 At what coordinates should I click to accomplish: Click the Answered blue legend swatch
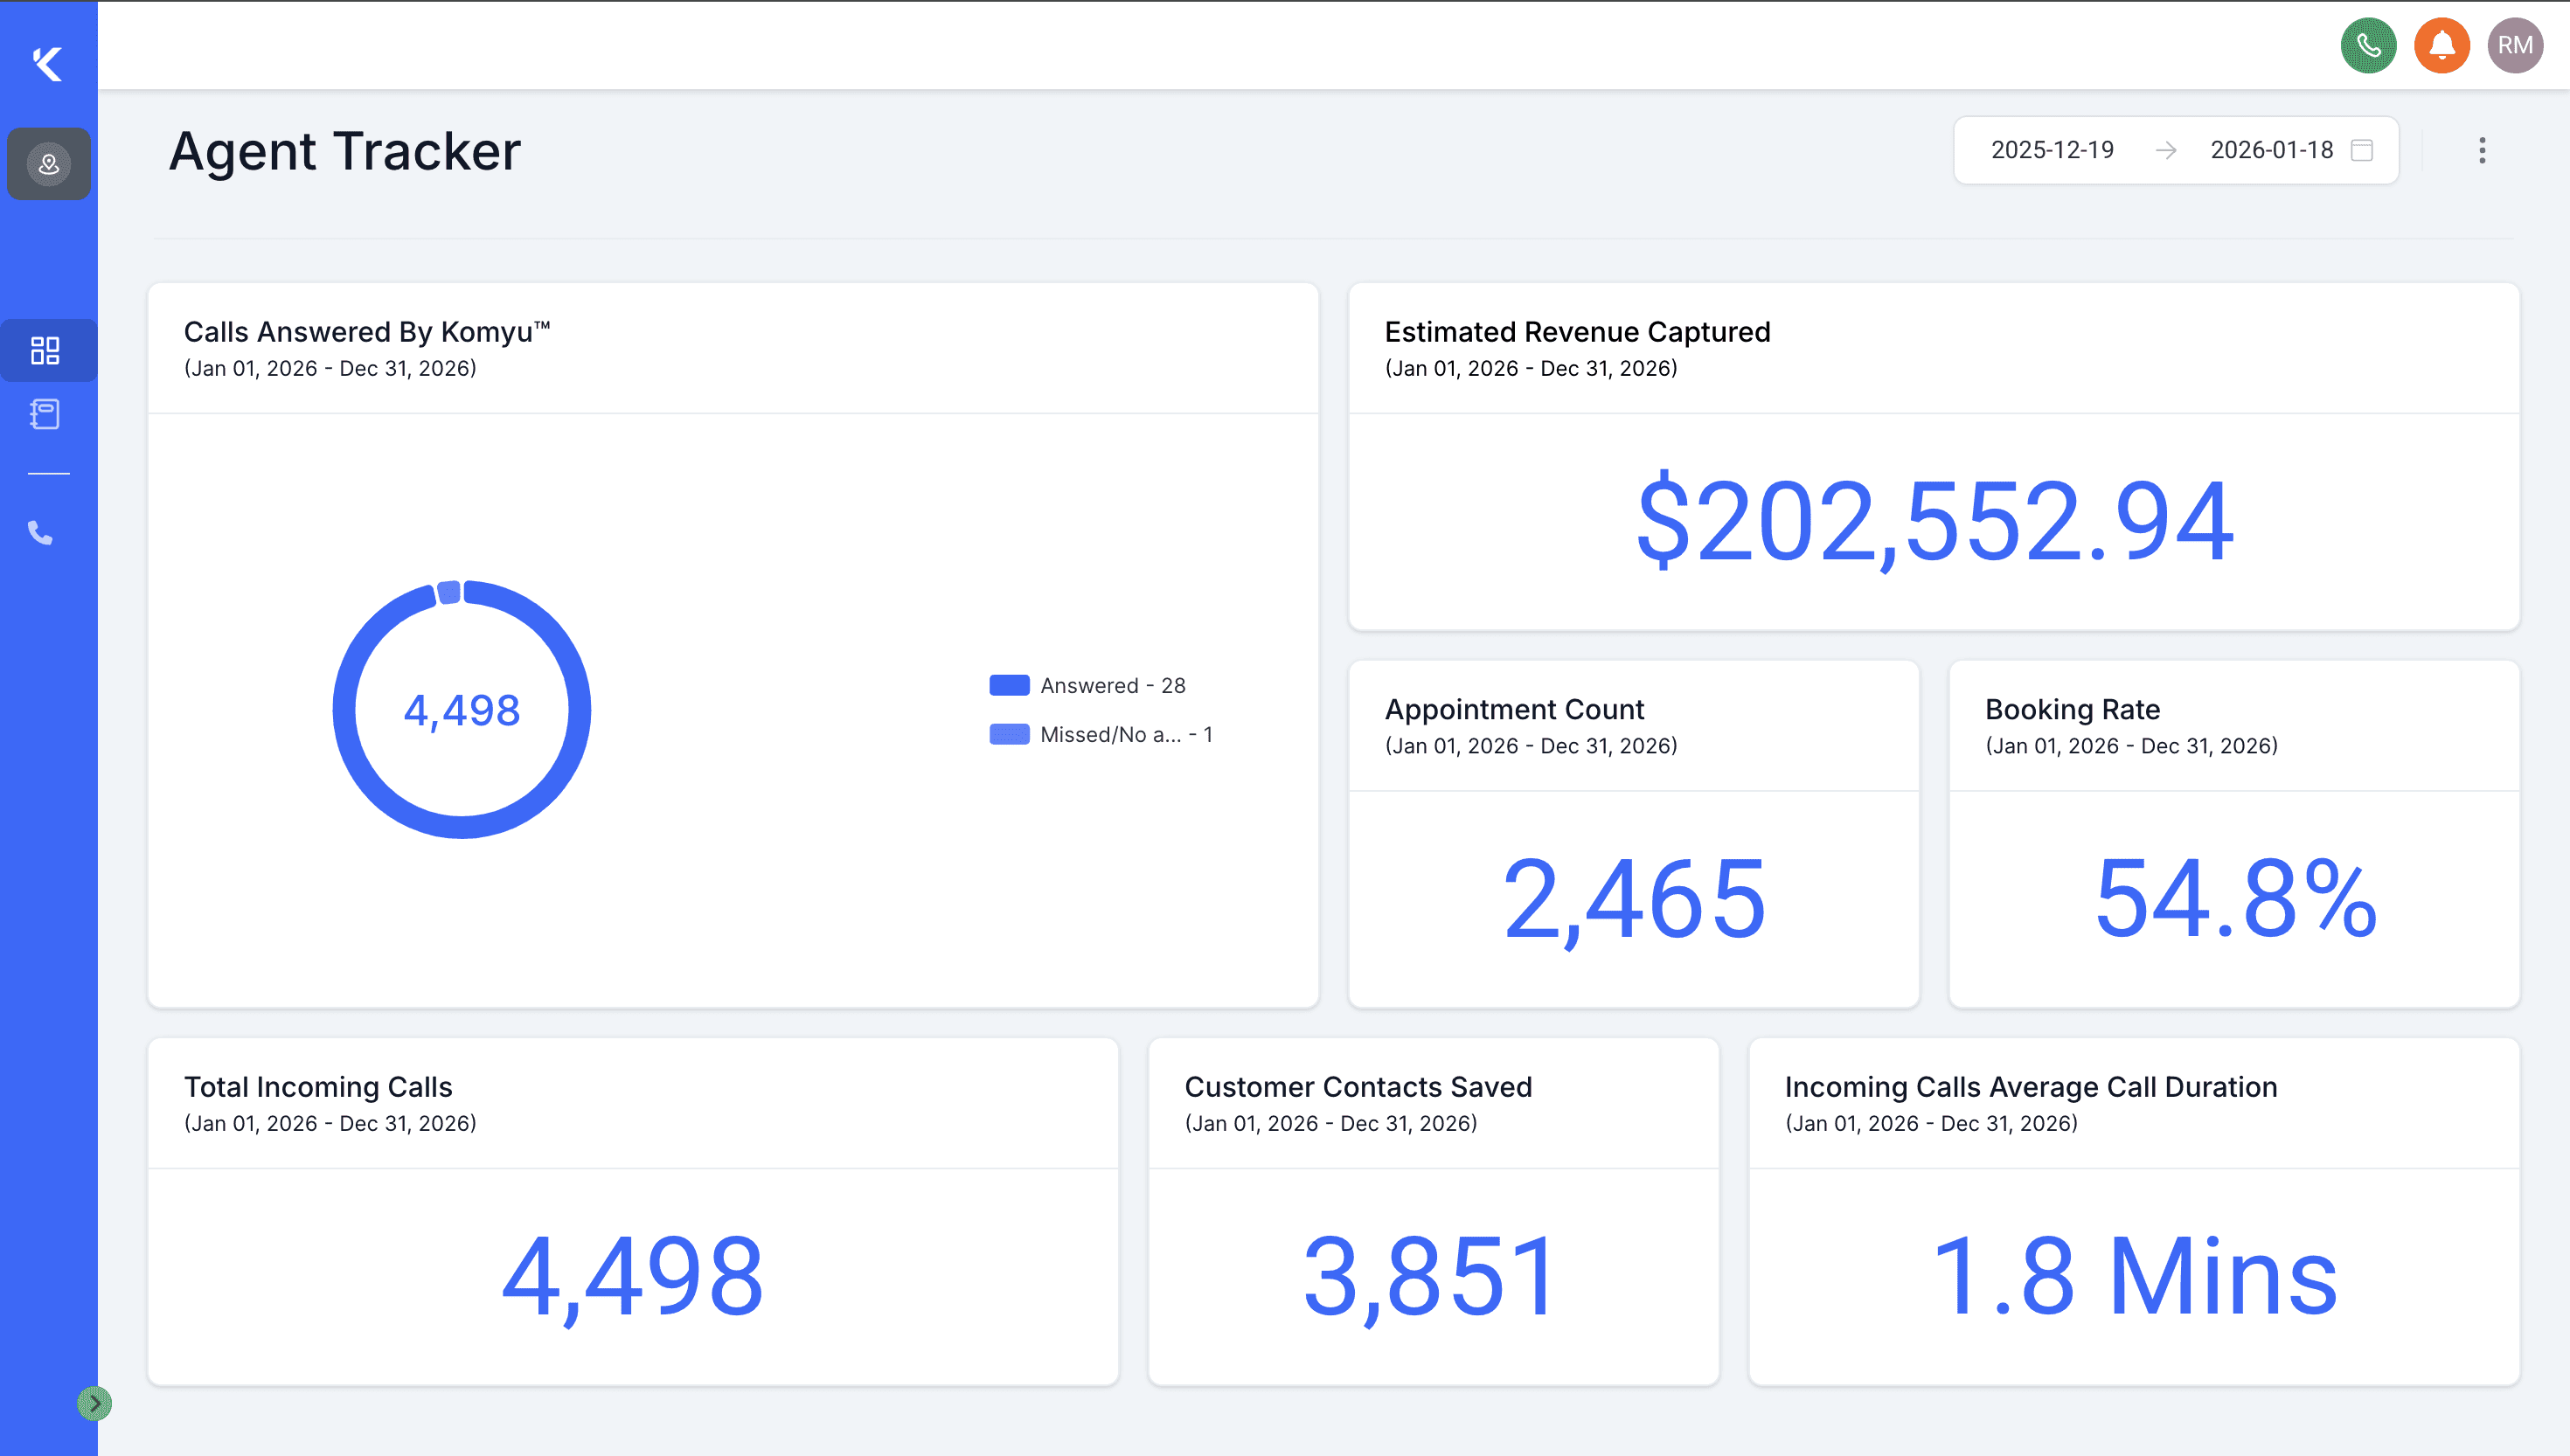click(1009, 686)
